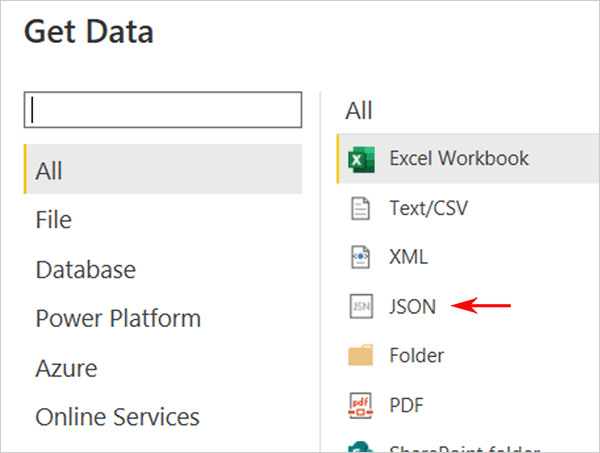
Task: Choose the Text/CSV connector label
Action: 428,208
